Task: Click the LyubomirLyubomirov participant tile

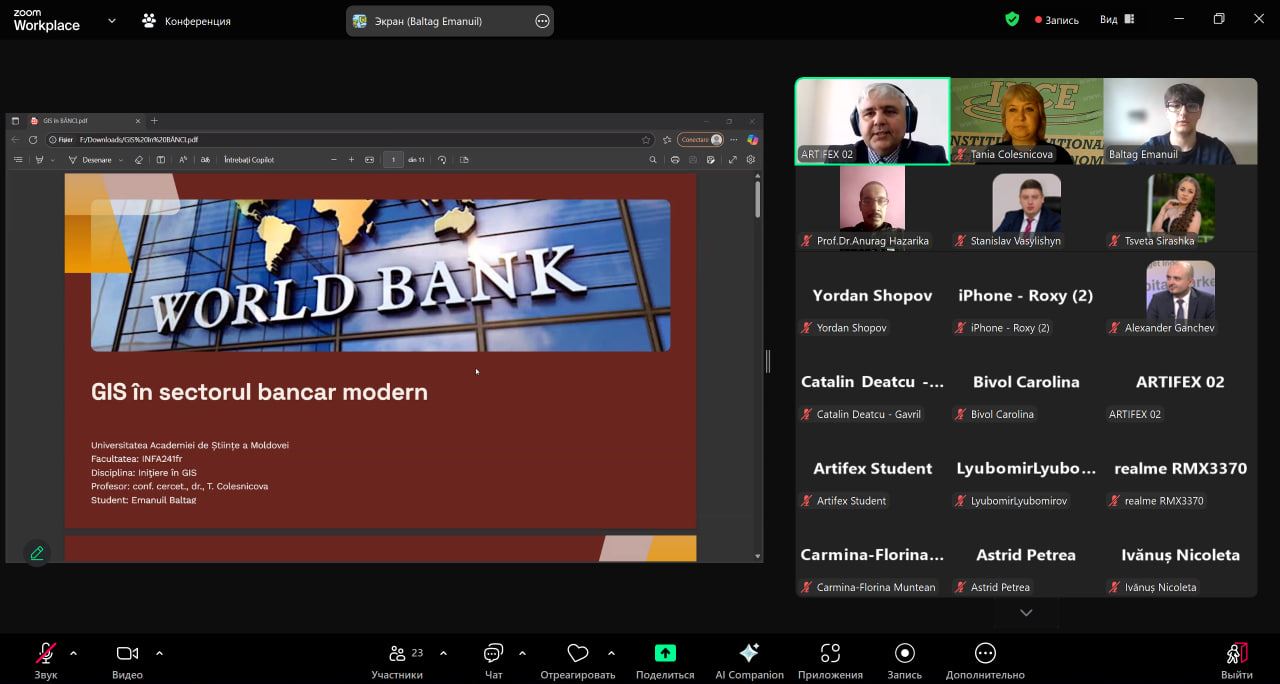Action: 1026,468
